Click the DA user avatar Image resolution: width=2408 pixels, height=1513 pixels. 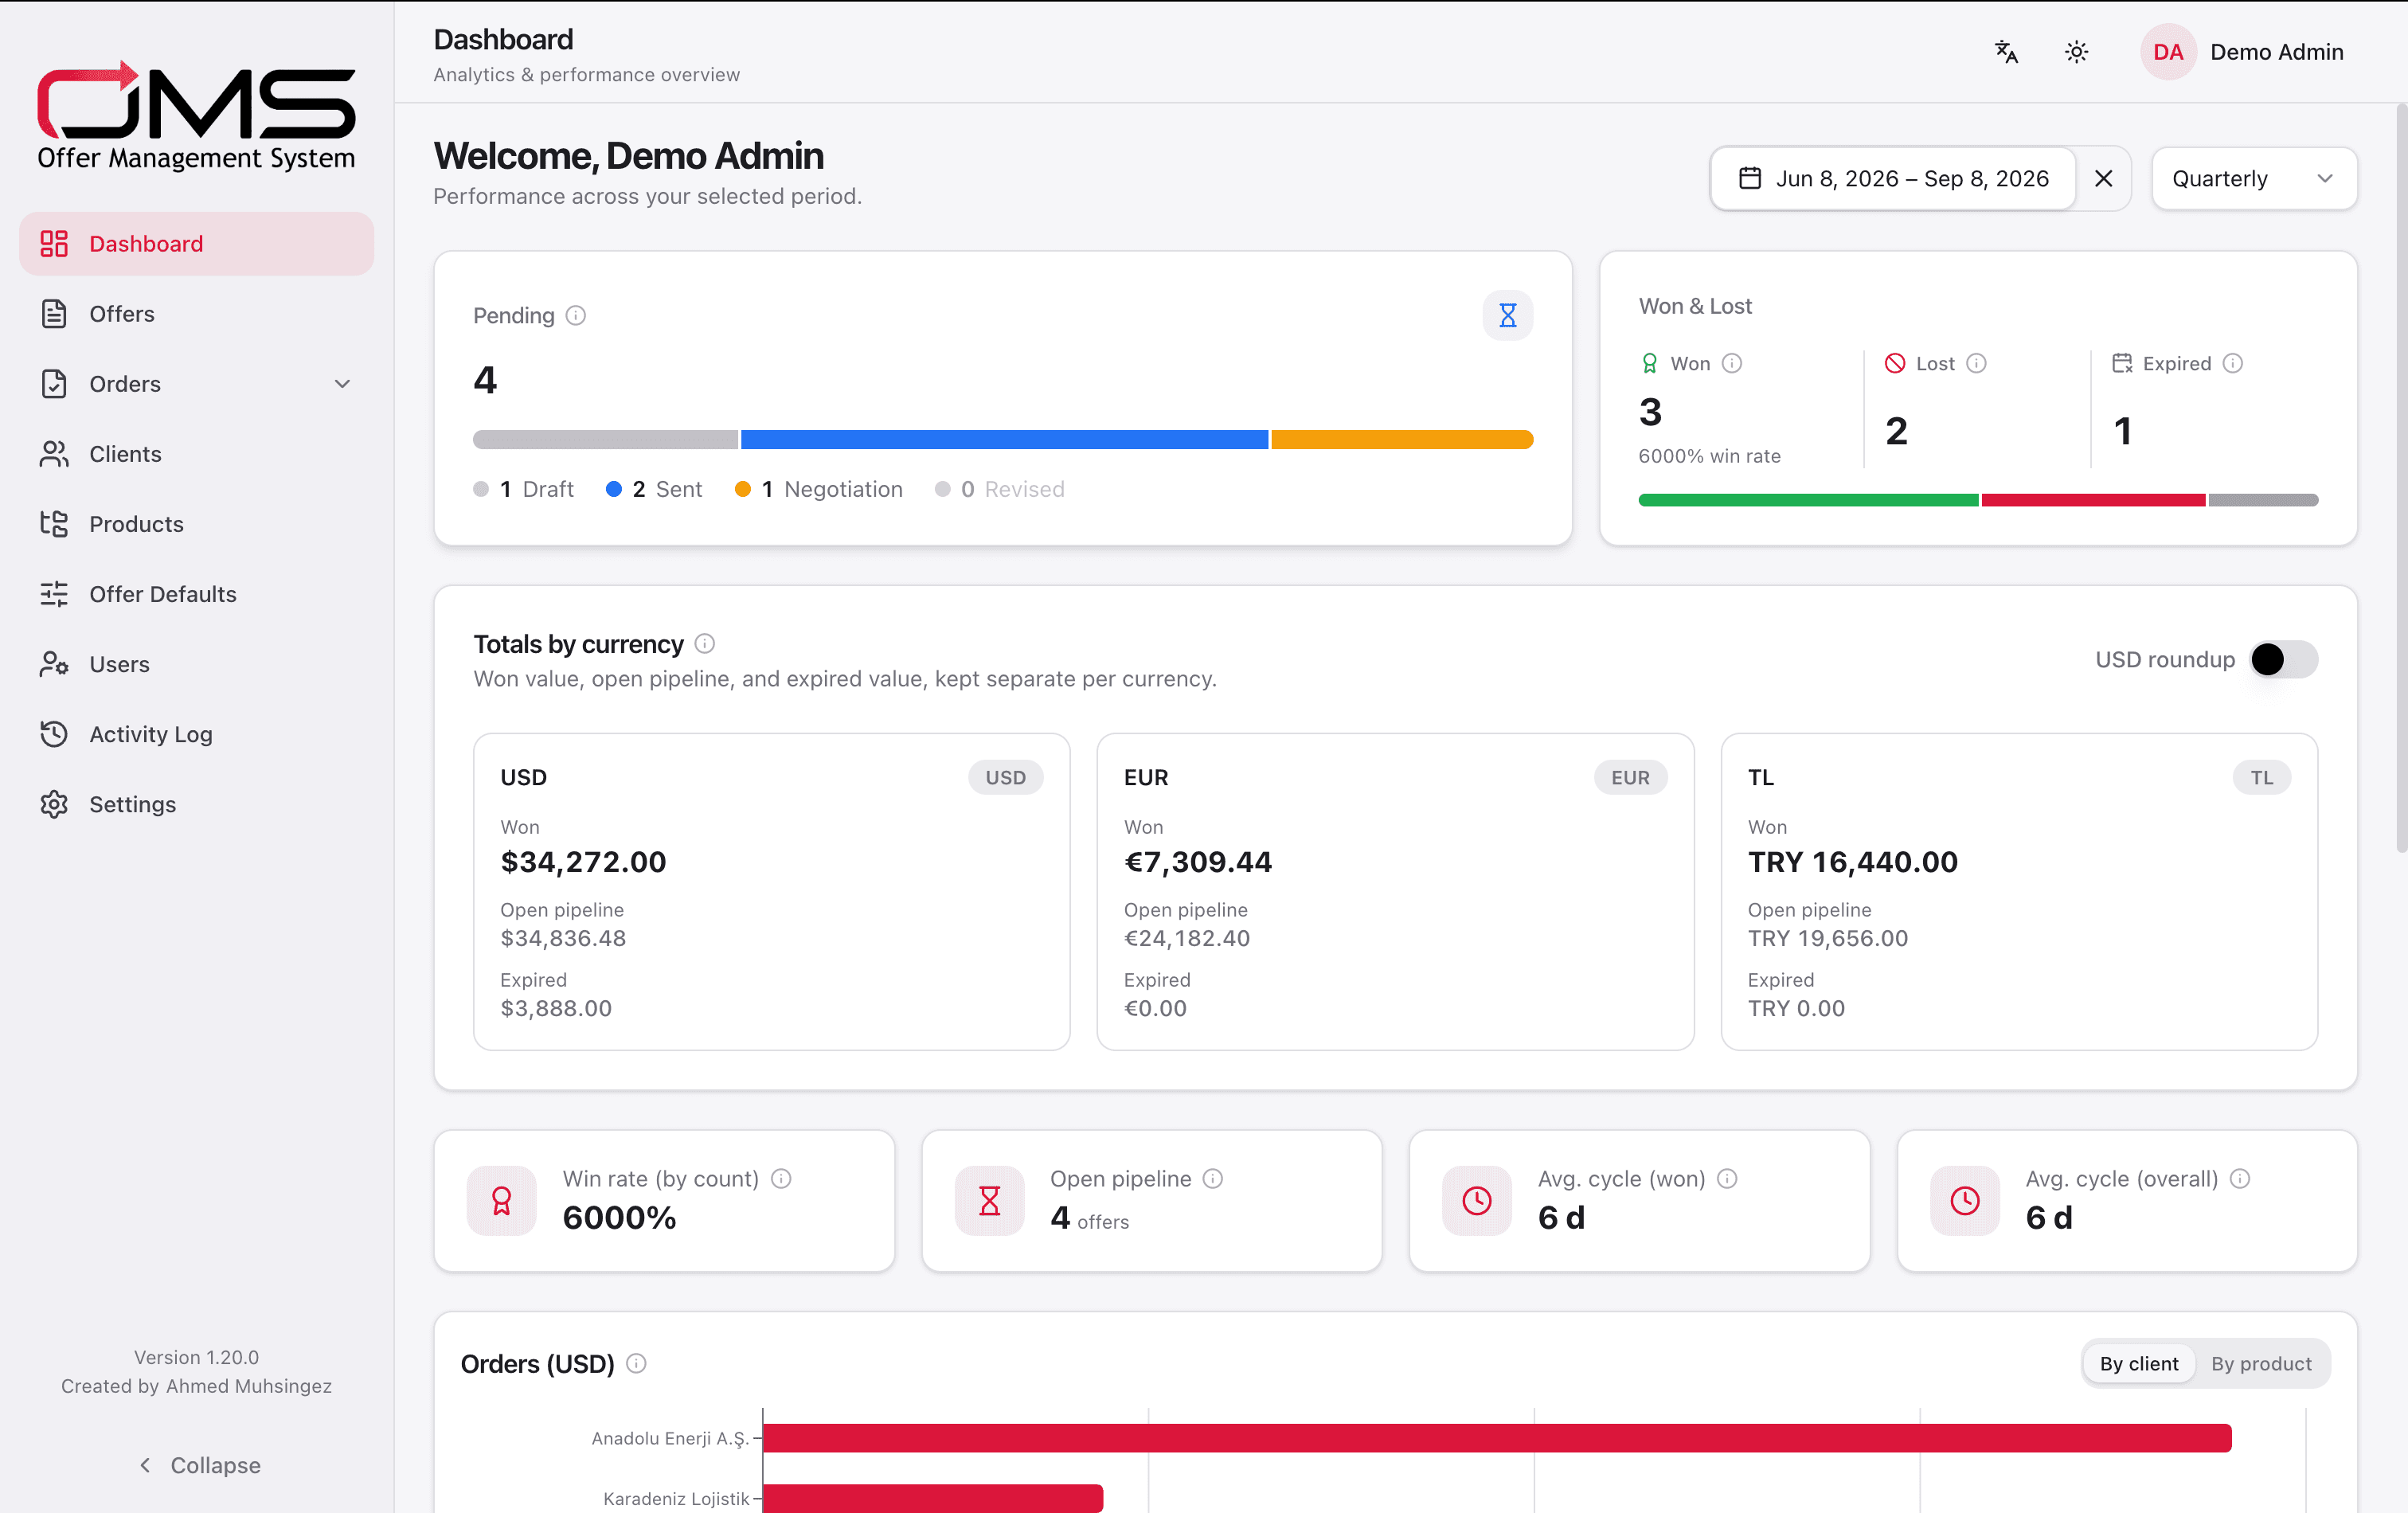click(x=2168, y=52)
